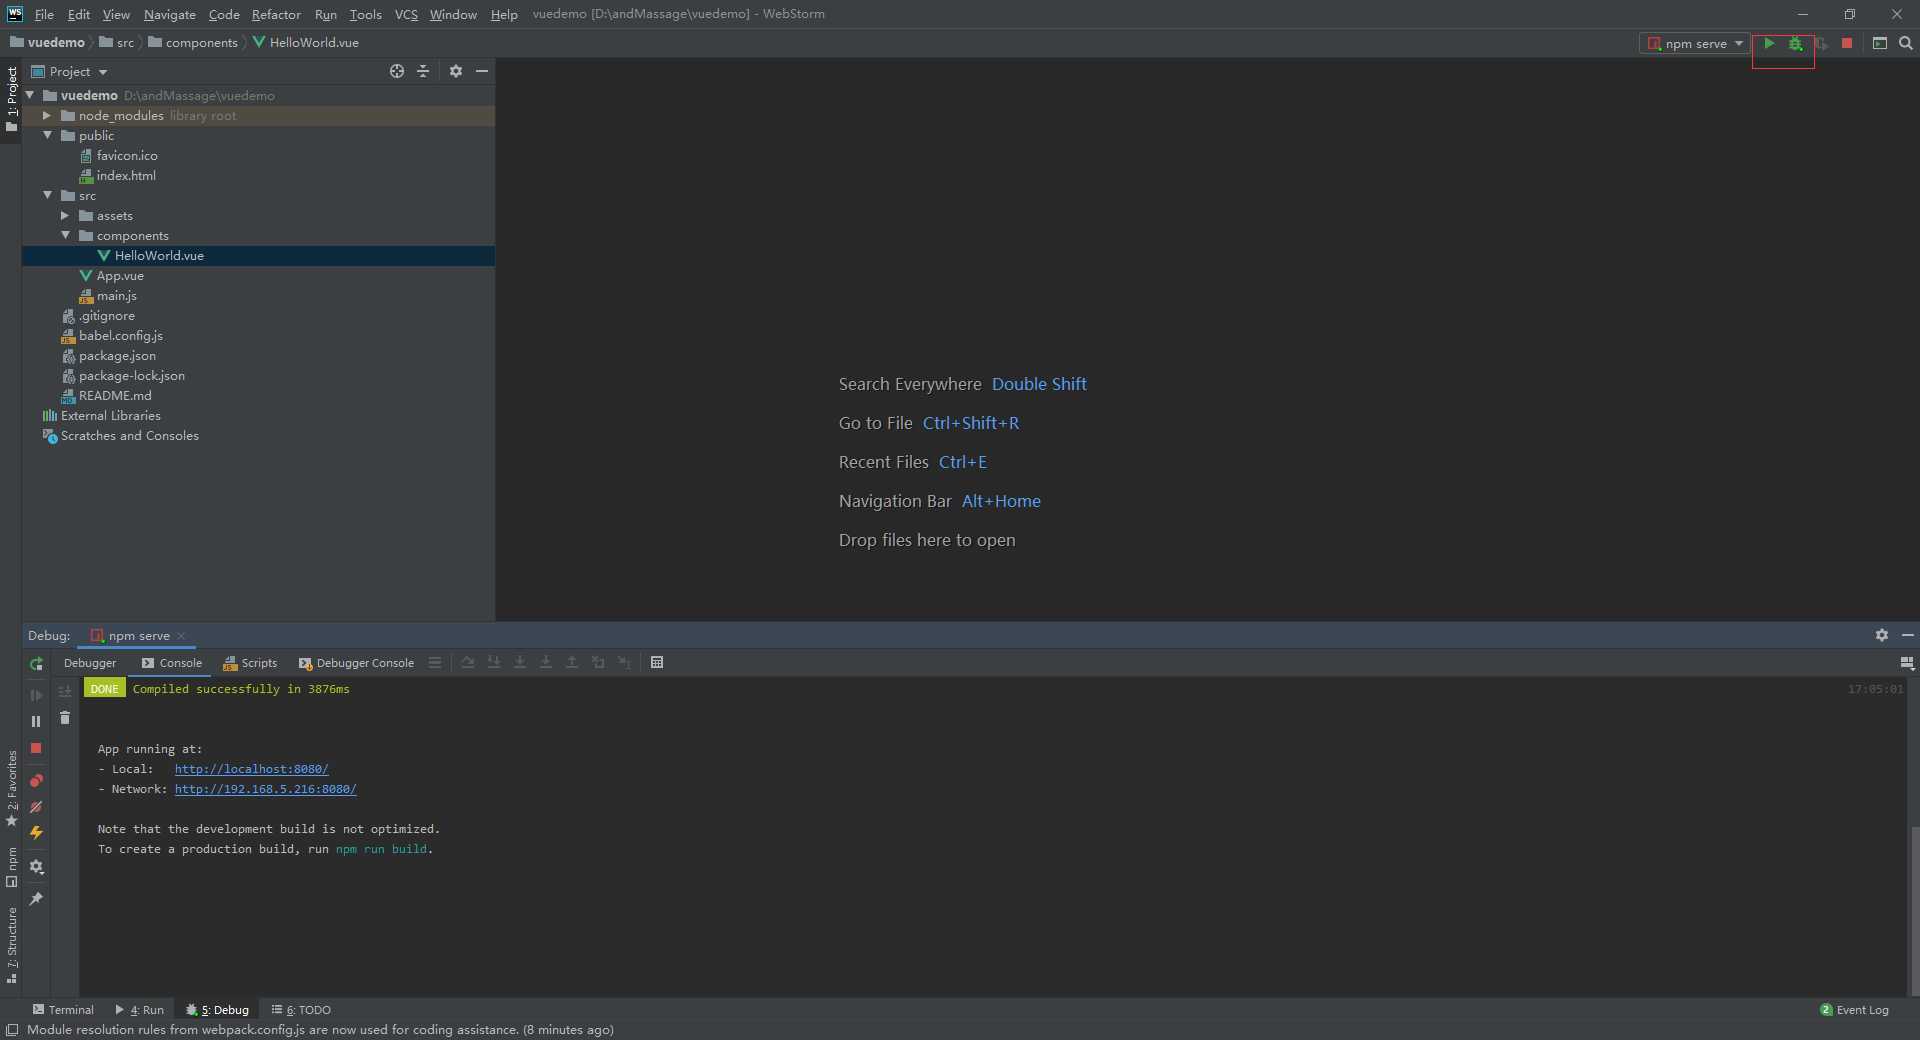1920x1040 pixels.
Task: Open debugger settings gear in the side toolbar
Action: click(36, 866)
